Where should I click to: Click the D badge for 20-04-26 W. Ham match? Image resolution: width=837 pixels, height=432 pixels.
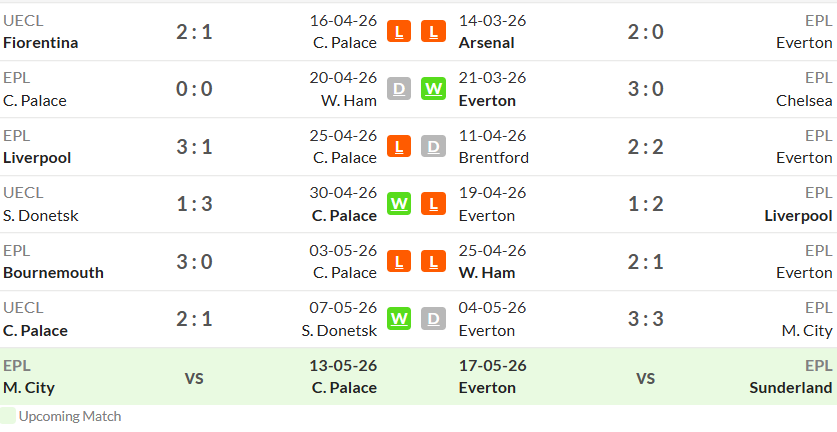399,89
